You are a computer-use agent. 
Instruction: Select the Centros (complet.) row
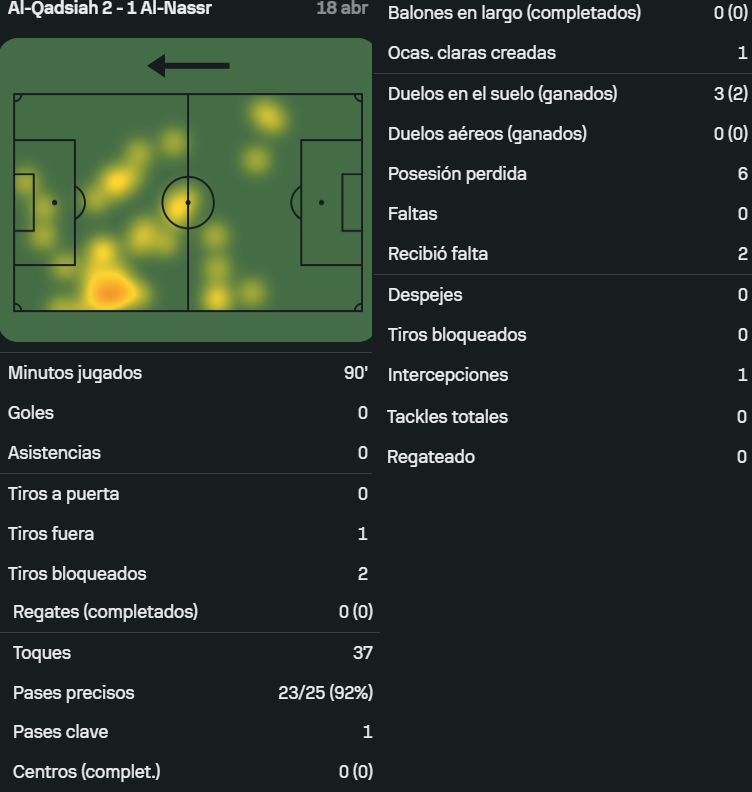click(190, 772)
